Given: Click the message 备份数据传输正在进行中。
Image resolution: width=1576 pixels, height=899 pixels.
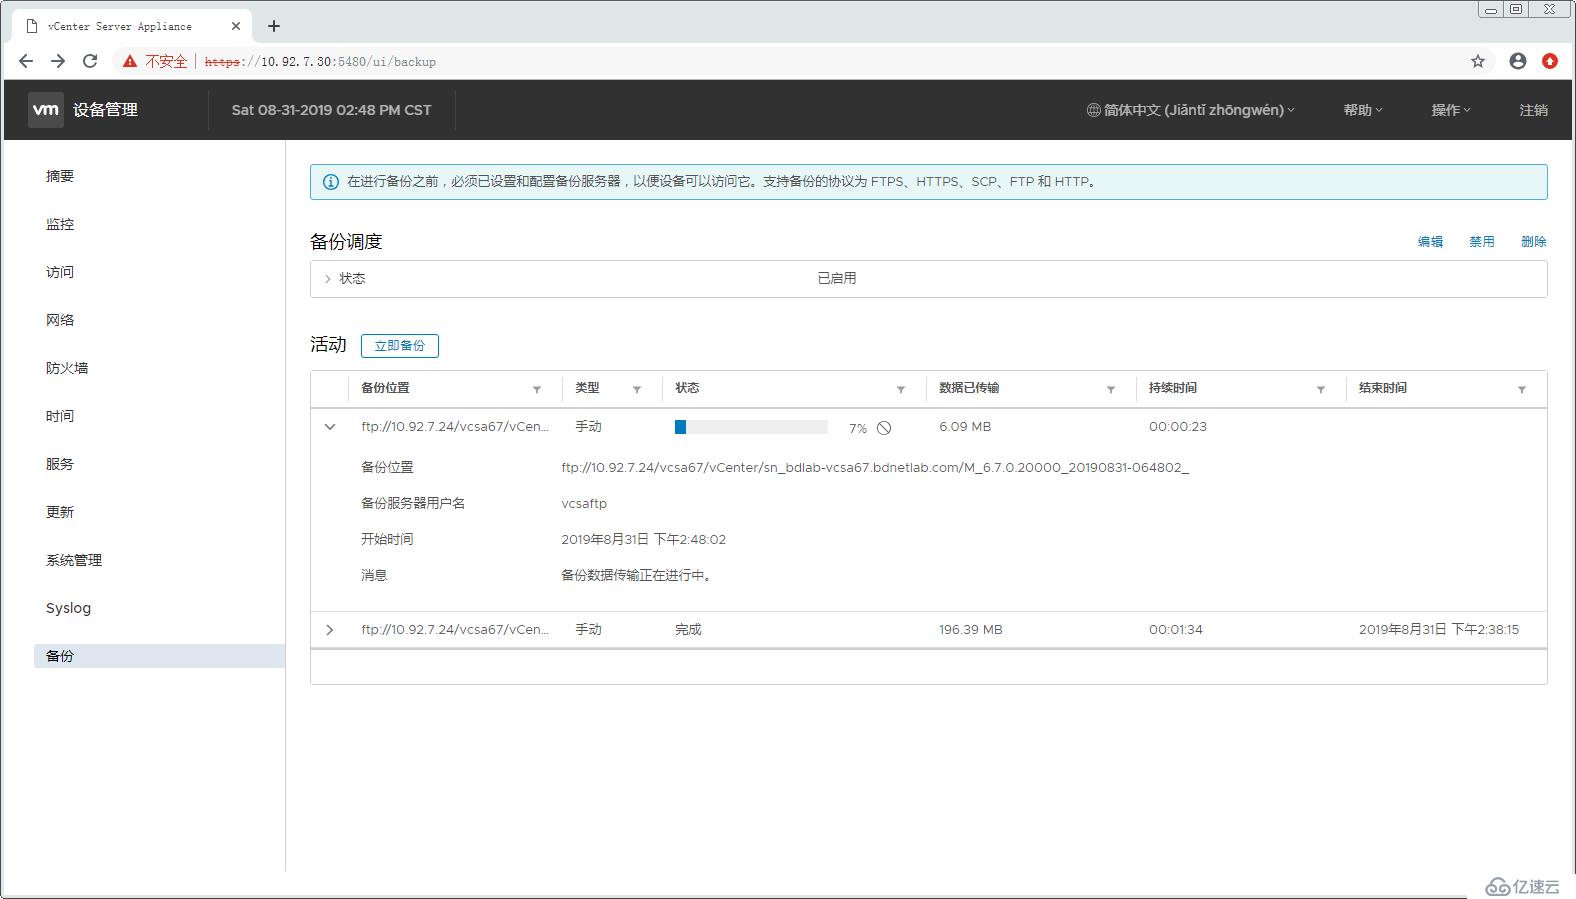Looking at the screenshot, I should coord(637,576).
